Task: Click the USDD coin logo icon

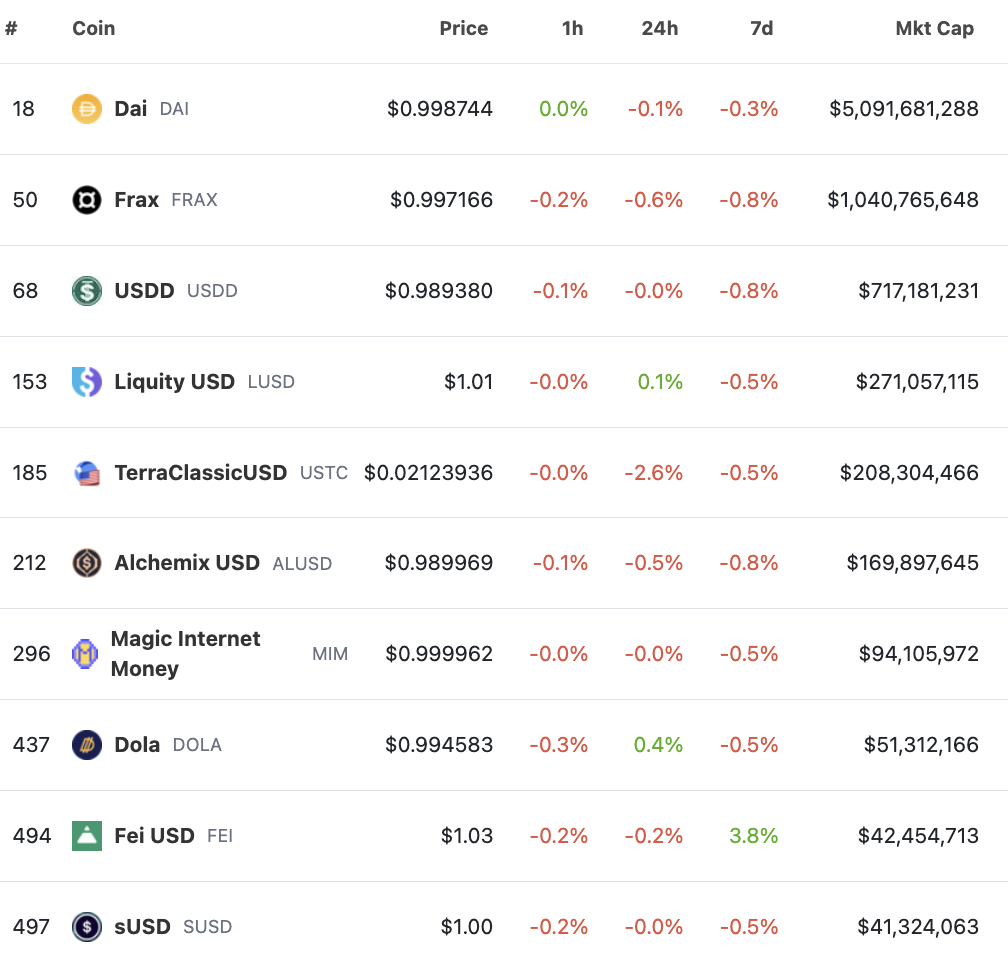Action: 87,291
